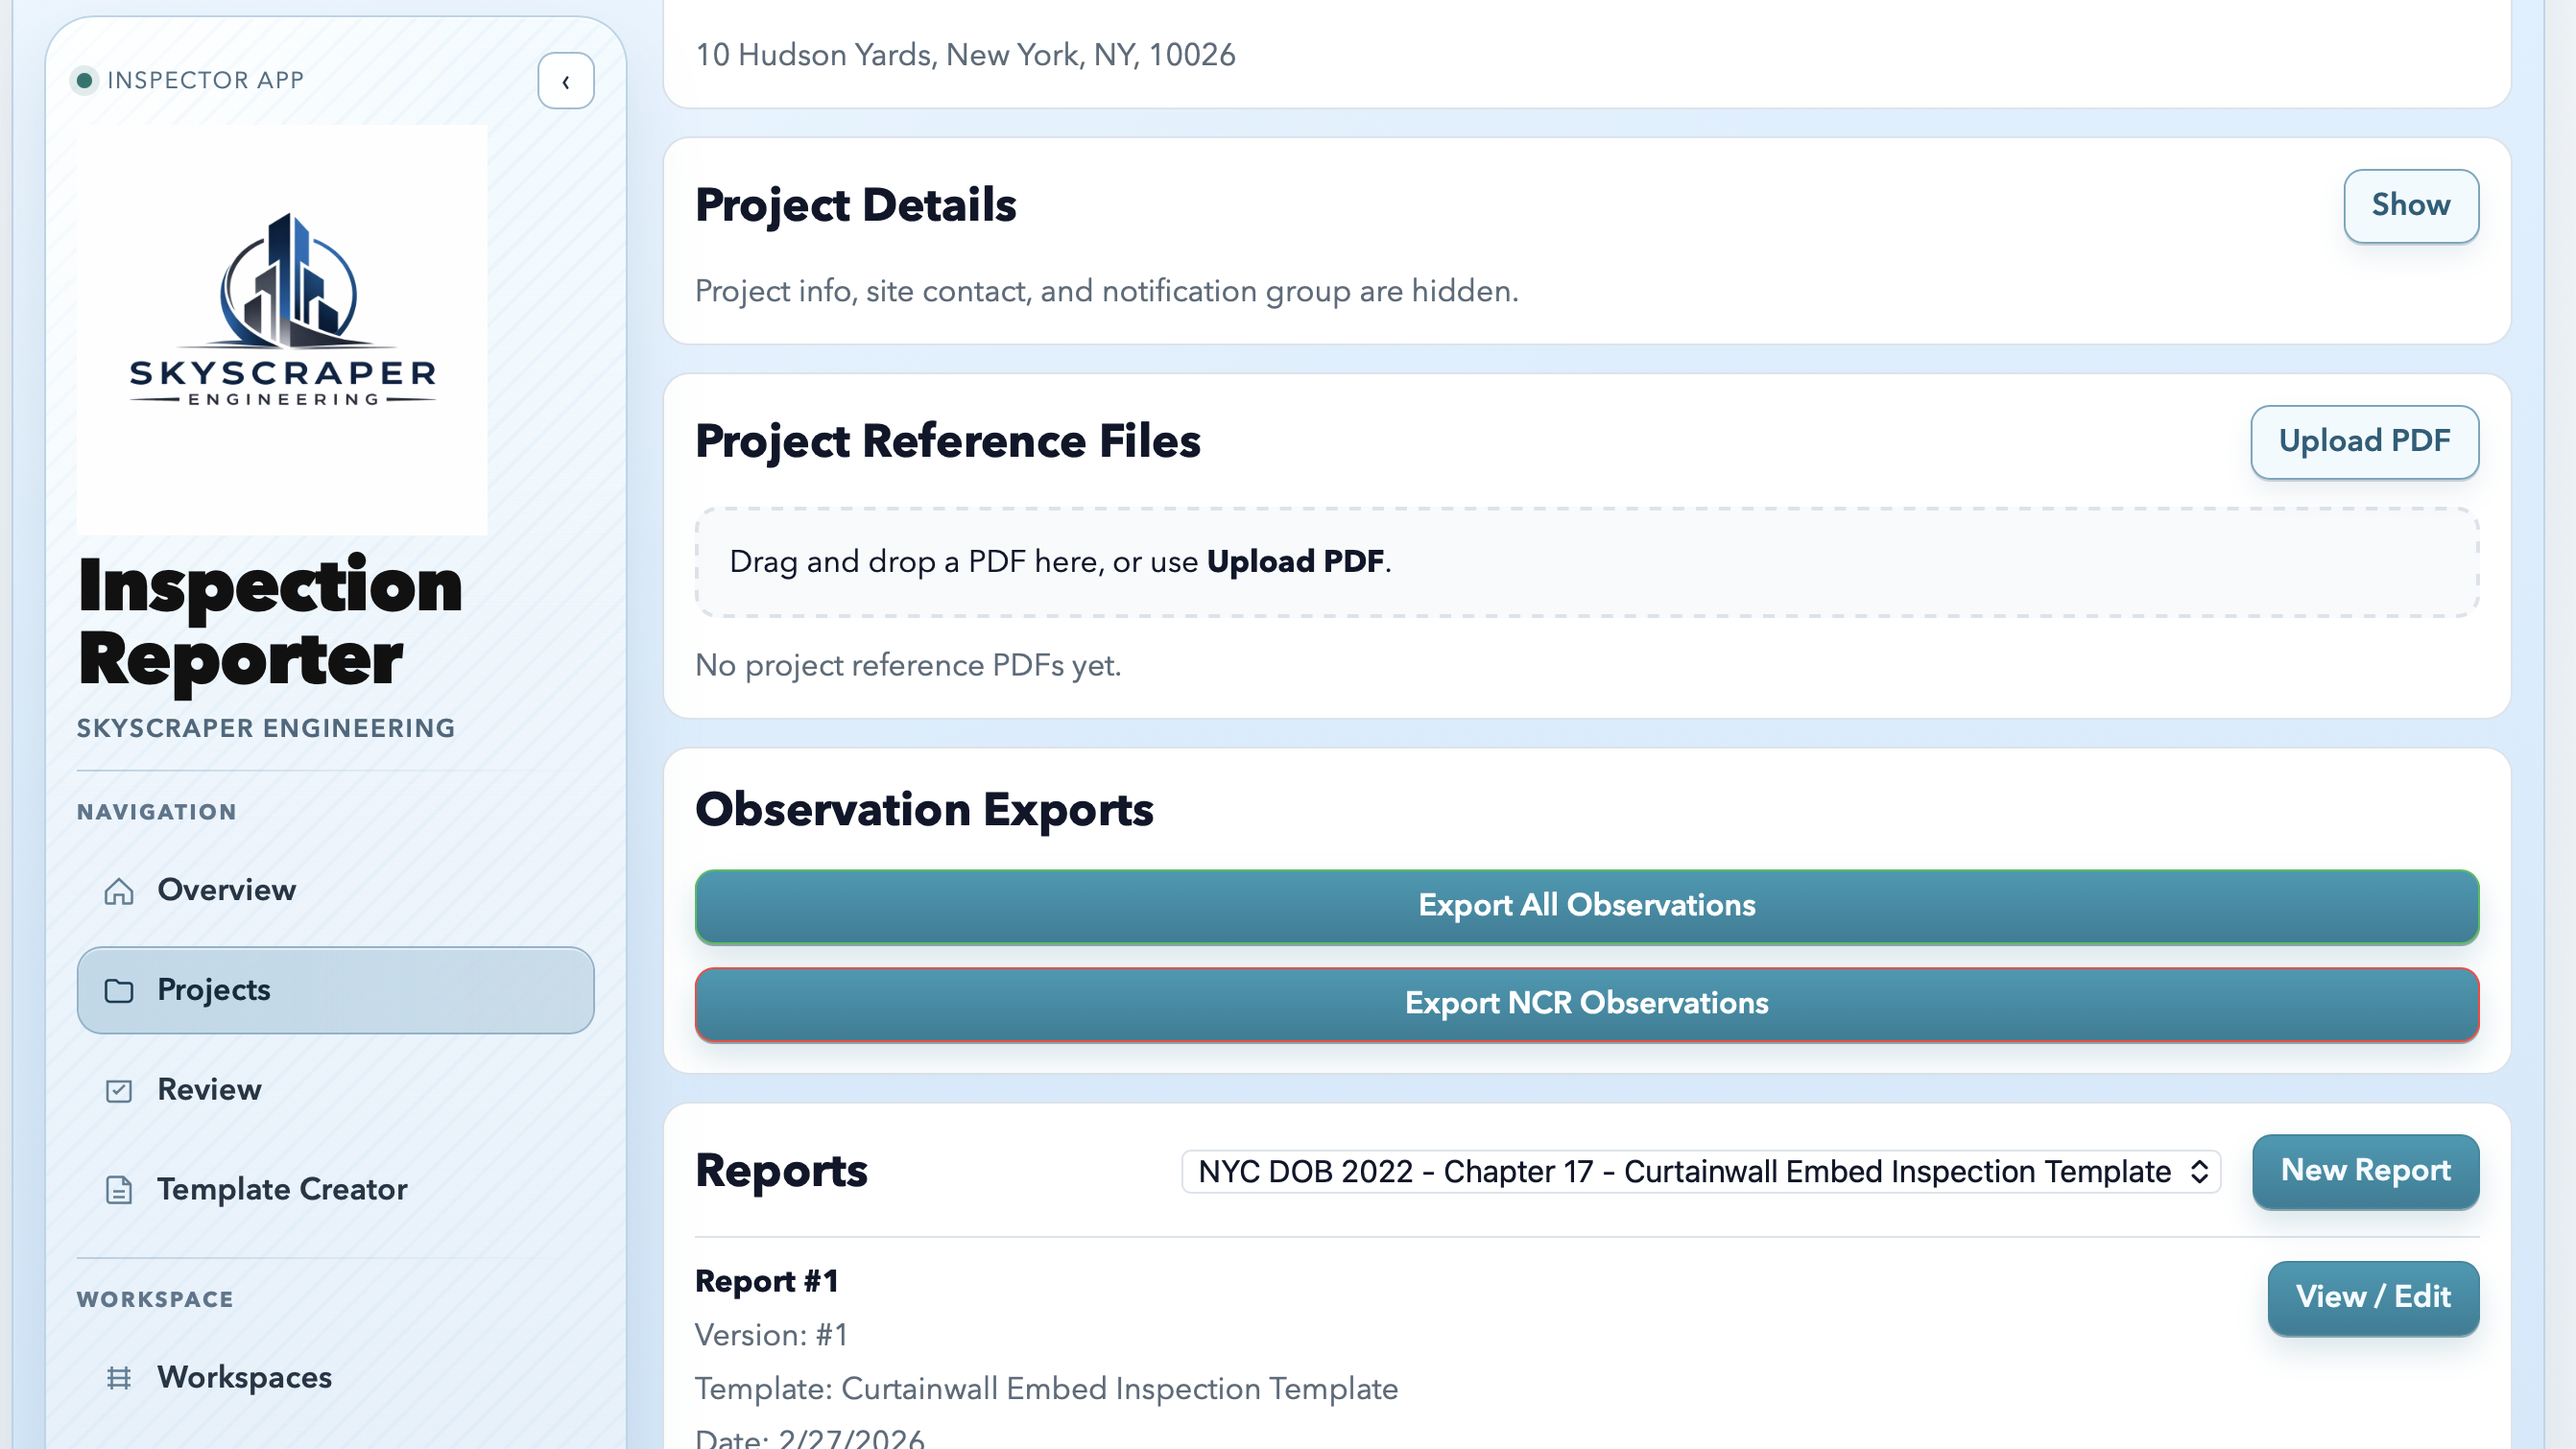
Task: Show the hidden Project Details
Action: 2410,205
